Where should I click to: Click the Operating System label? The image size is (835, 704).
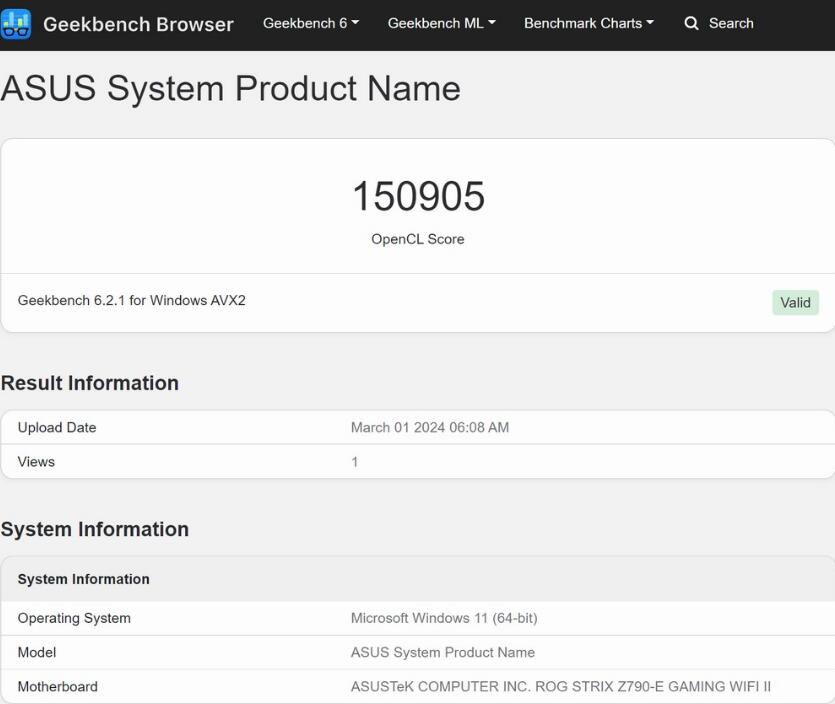click(x=74, y=618)
